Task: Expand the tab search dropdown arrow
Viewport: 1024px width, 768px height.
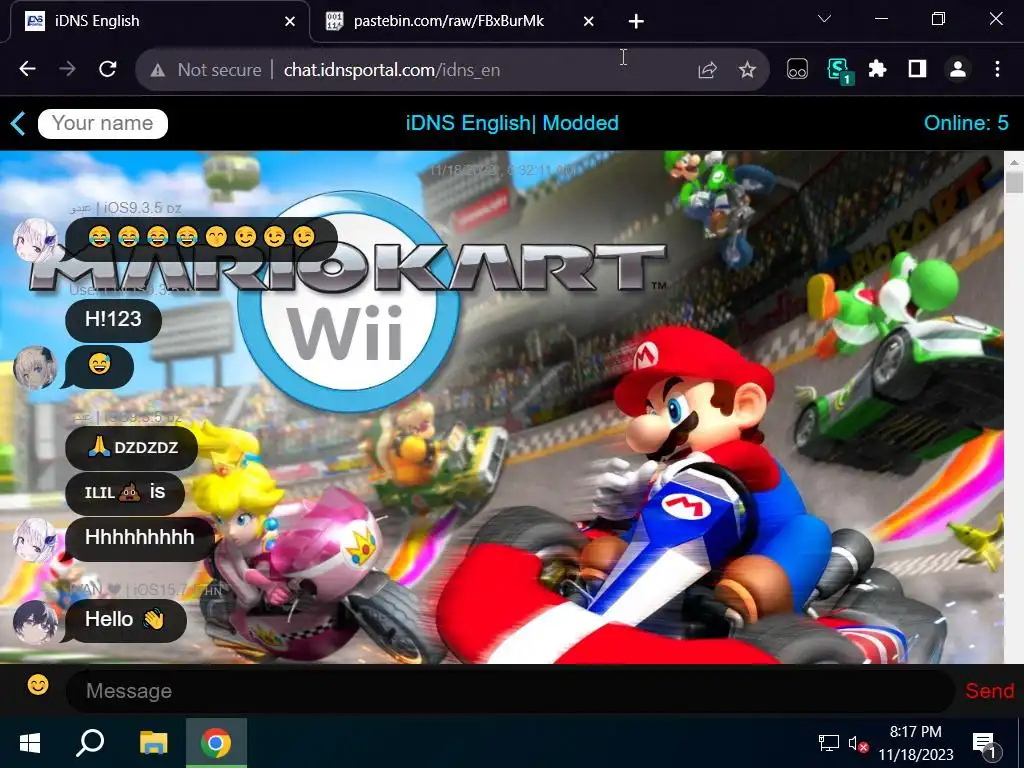Action: (x=824, y=19)
